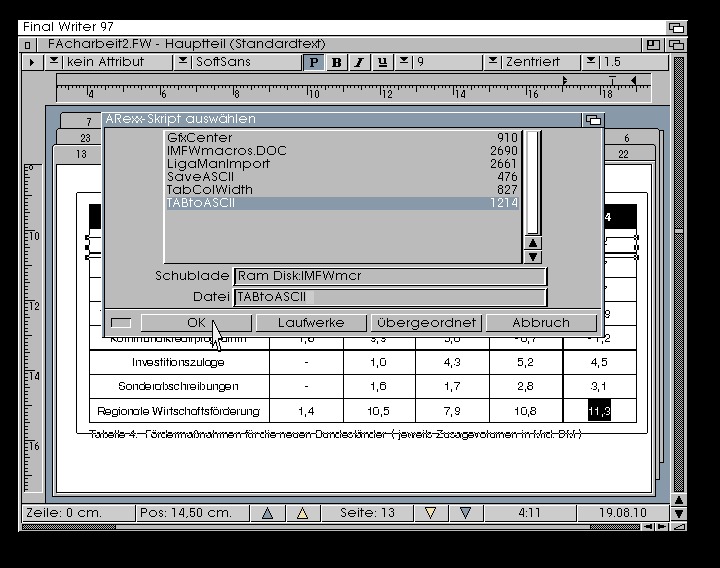Click the yellow up-arrow in status bar

pyautogui.click(x=301, y=513)
